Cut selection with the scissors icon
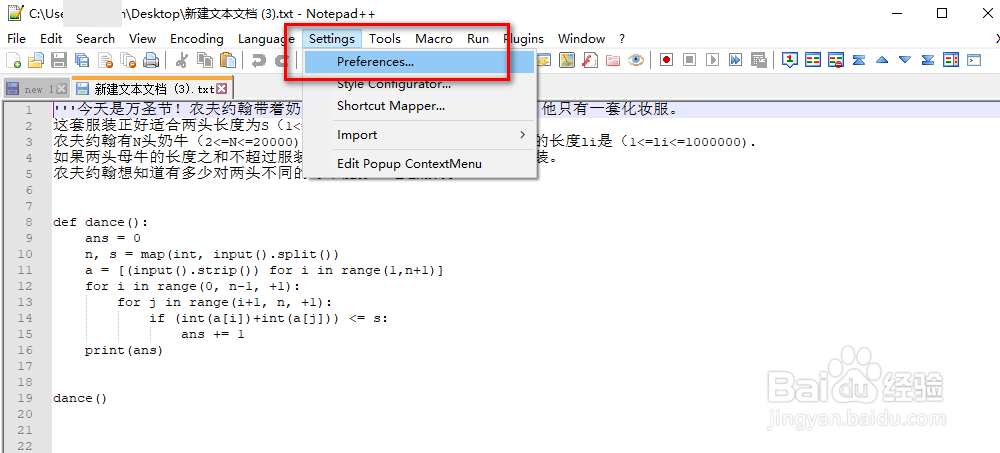The image size is (1000, 453). (182, 61)
